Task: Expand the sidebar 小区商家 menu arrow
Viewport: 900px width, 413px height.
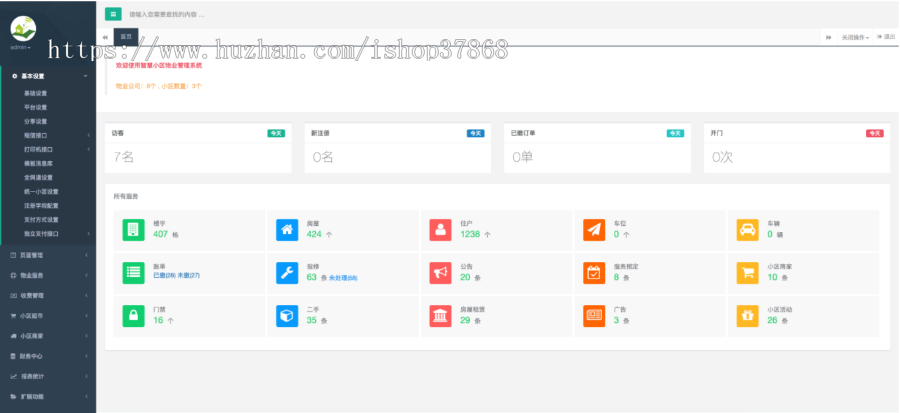Action: tap(86, 336)
